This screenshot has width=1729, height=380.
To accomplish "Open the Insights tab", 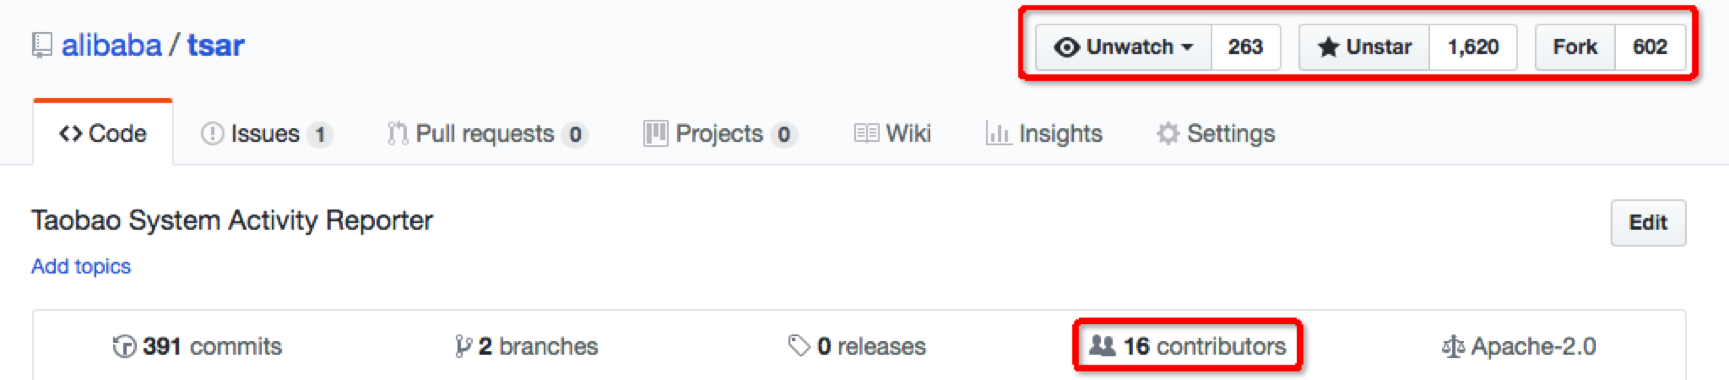I will coord(1044,134).
